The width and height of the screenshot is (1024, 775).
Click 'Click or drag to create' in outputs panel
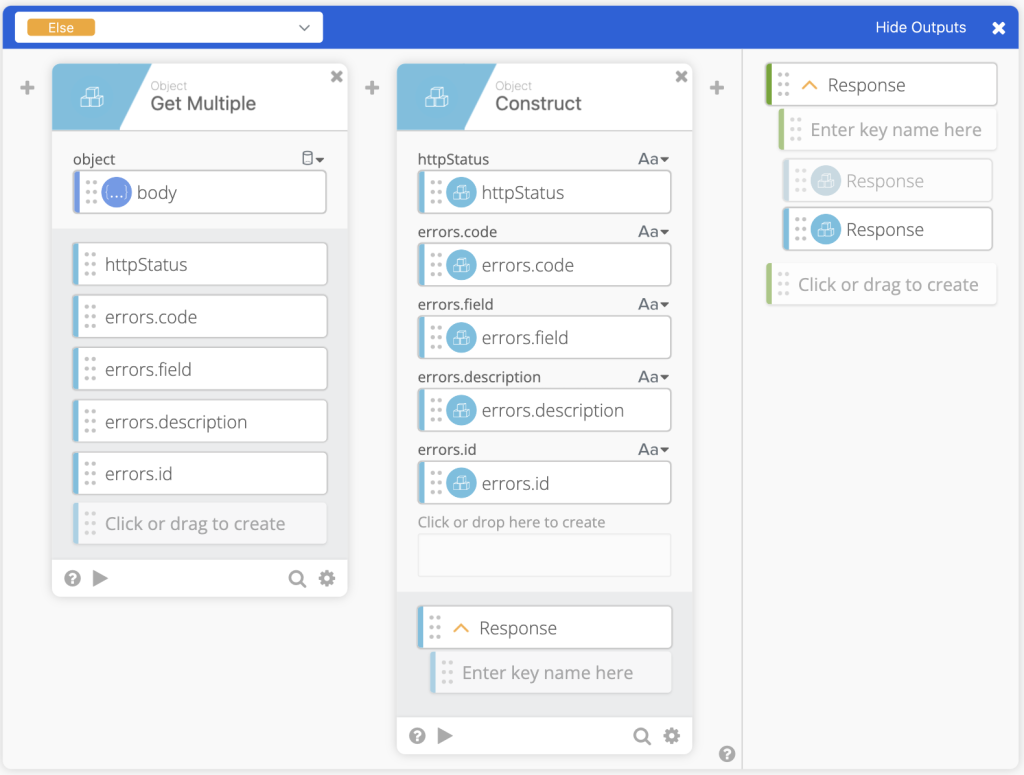[882, 284]
